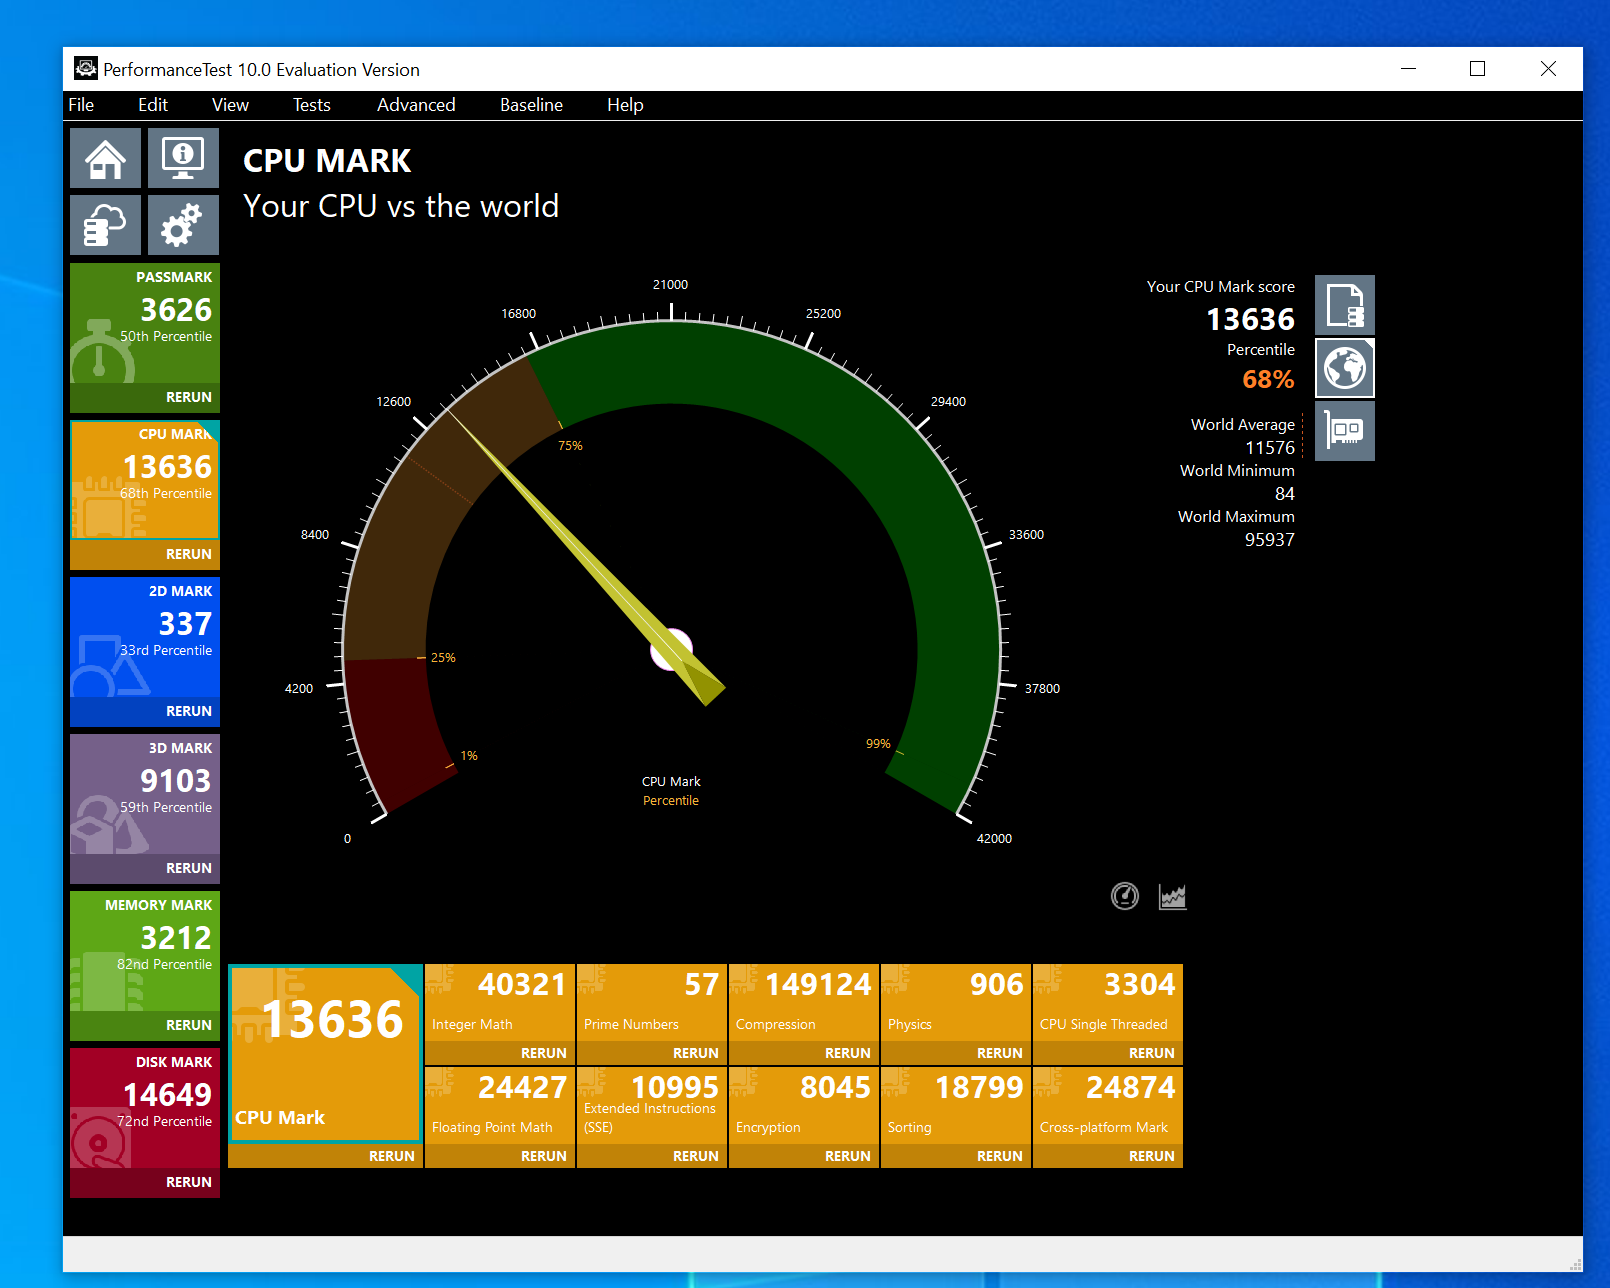Viewport: 1610px width, 1288px height.
Task: Select the globe world-comparison icon
Action: tap(1344, 368)
